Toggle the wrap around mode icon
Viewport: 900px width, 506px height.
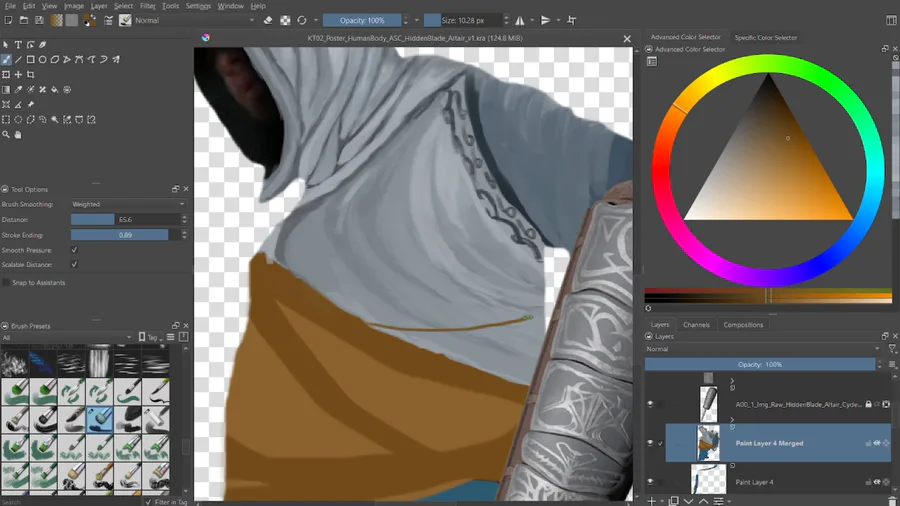pos(572,20)
